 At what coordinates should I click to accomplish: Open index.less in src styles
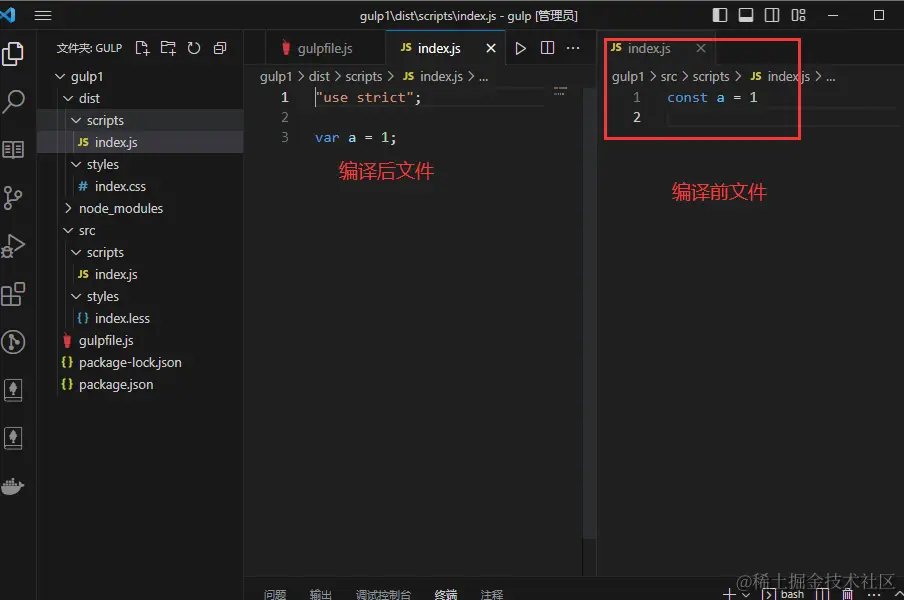(140, 318)
